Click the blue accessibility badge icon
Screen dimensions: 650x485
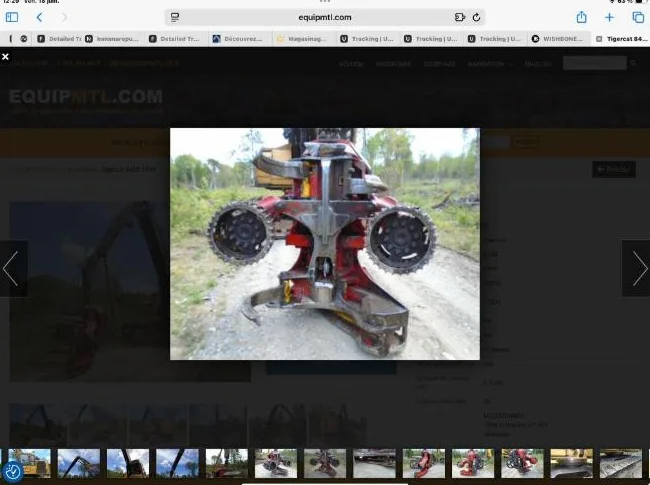tap(12, 471)
